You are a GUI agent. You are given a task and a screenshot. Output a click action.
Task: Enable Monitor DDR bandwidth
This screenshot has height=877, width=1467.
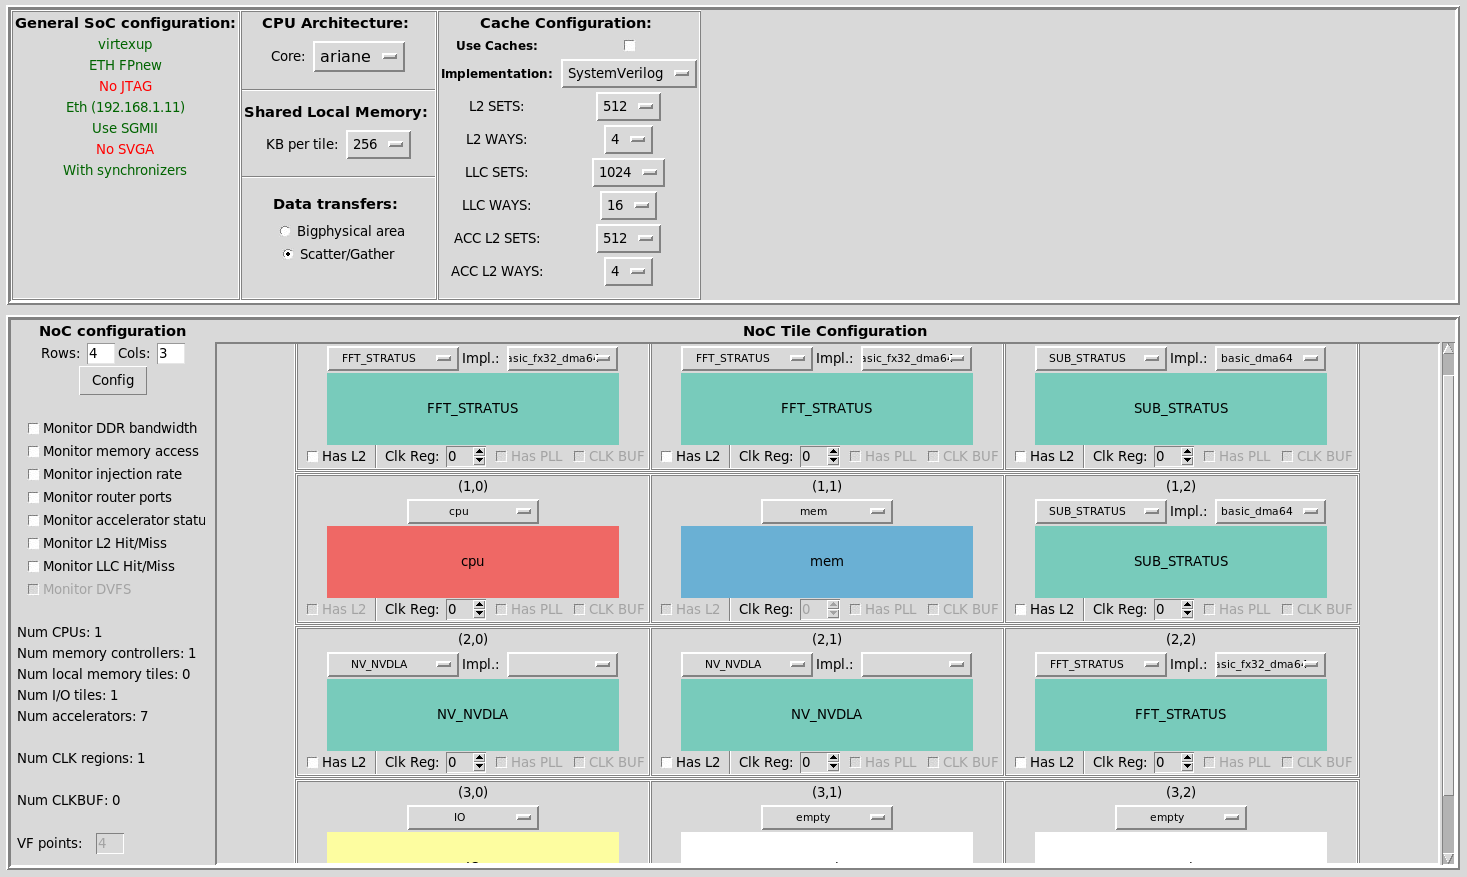click(33, 428)
